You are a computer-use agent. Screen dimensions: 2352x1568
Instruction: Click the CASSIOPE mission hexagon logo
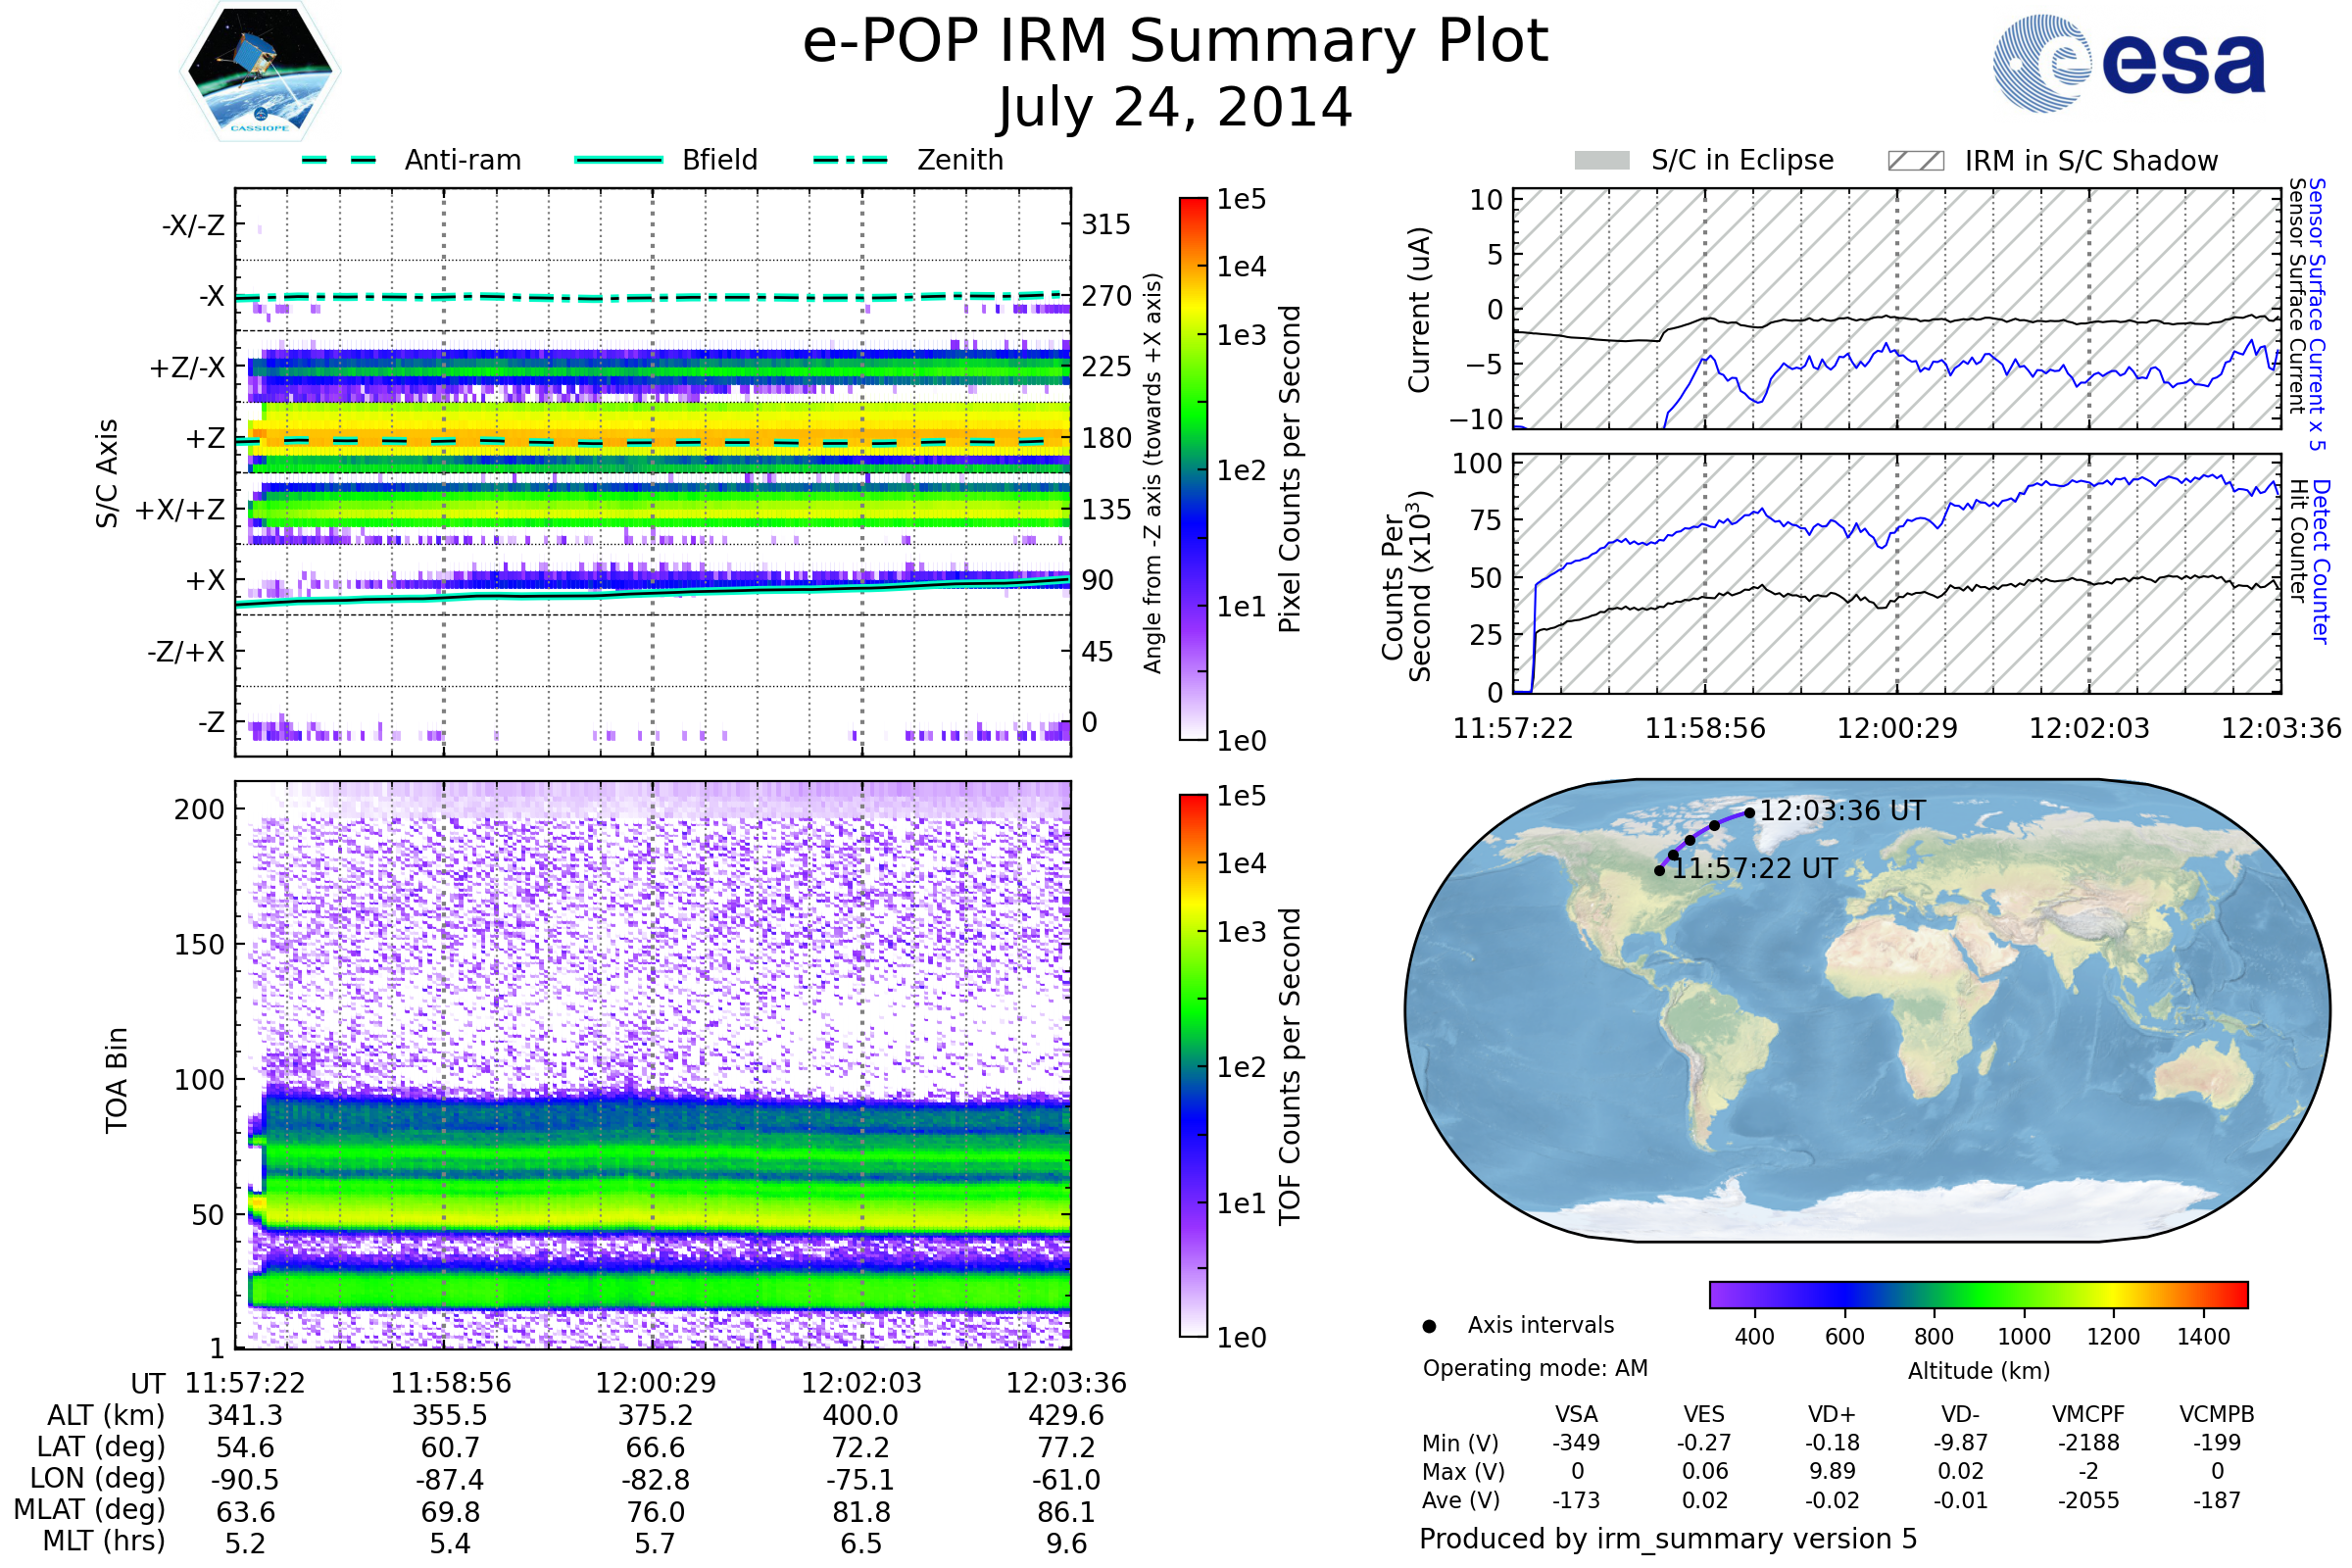[x=260, y=72]
